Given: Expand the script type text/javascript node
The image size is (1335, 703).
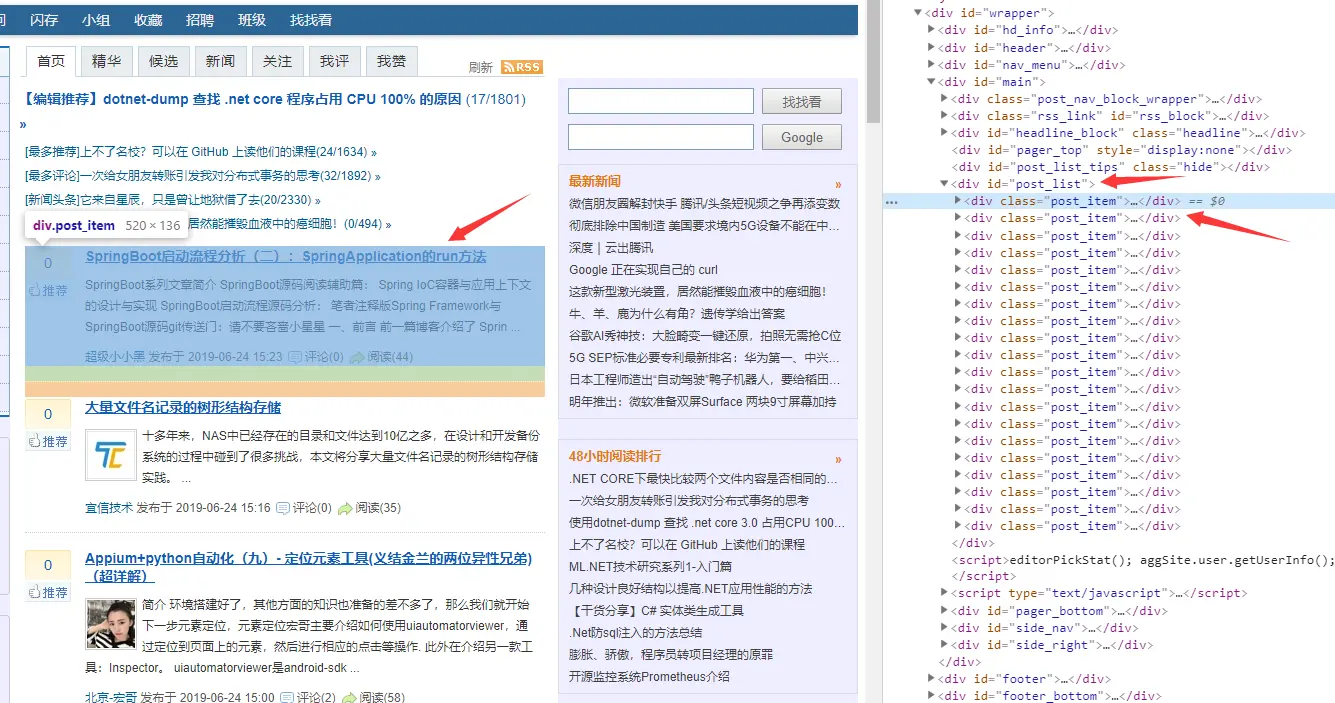Looking at the screenshot, I should click(x=944, y=593).
